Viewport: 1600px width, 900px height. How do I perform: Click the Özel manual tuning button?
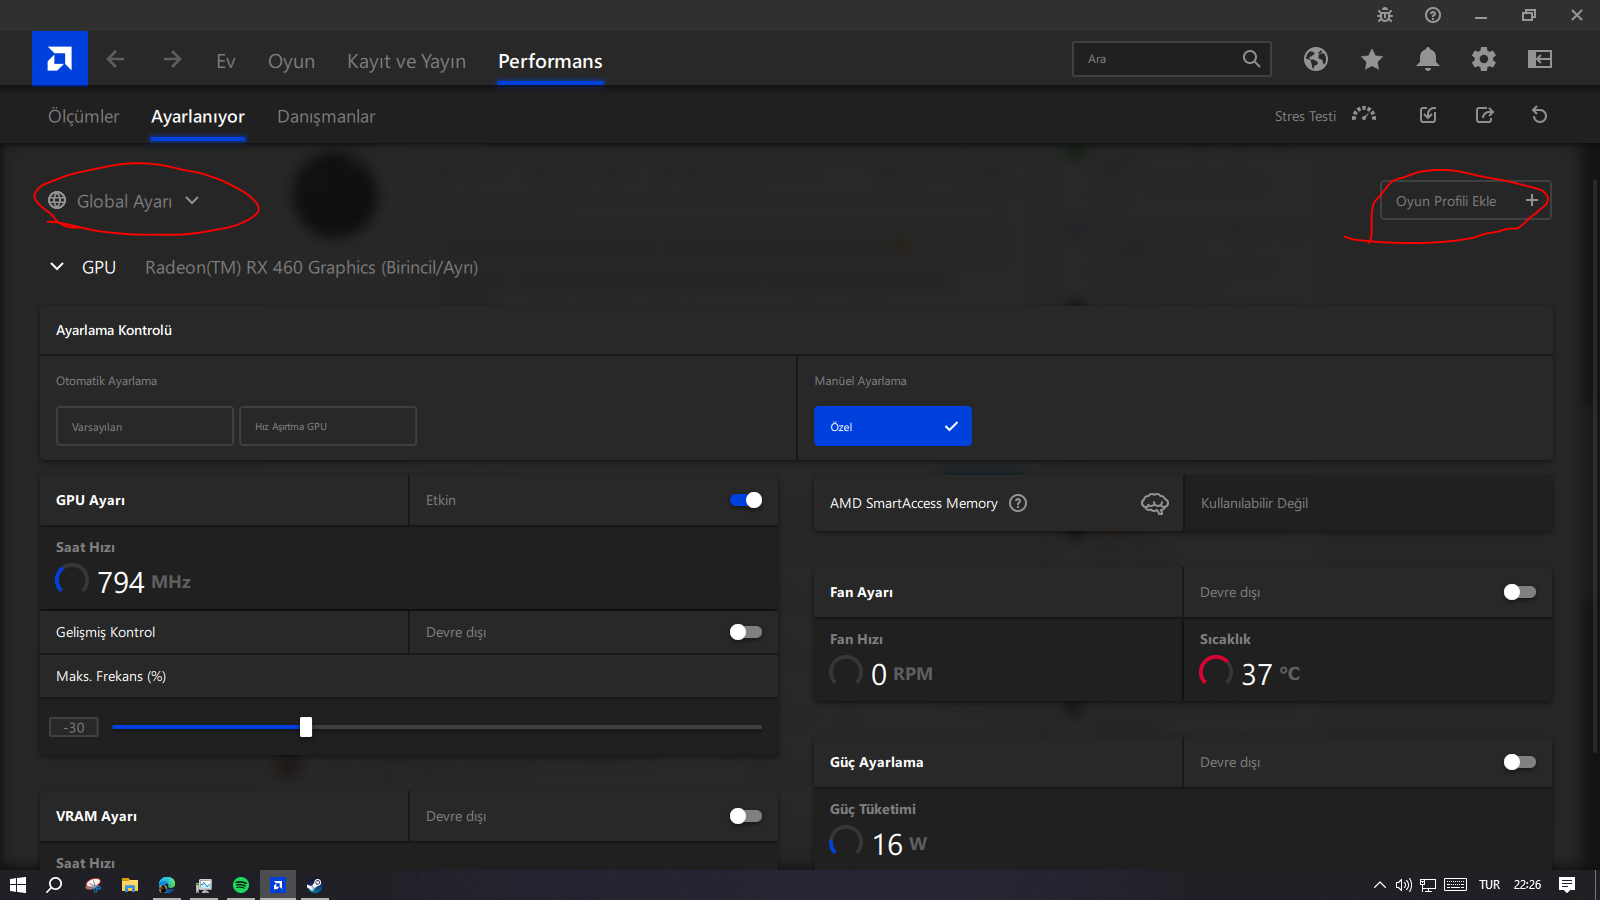pyautogui.click(x=893, y=426)
